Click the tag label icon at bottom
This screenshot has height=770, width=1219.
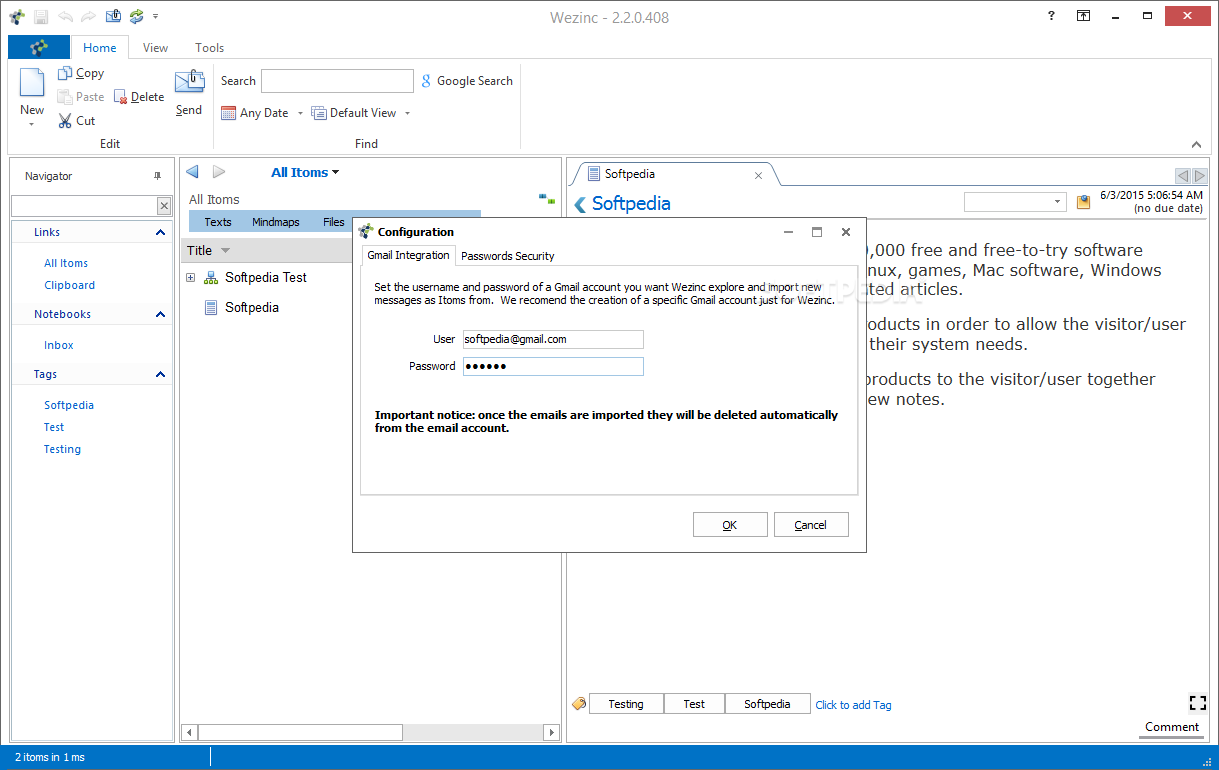579,704
